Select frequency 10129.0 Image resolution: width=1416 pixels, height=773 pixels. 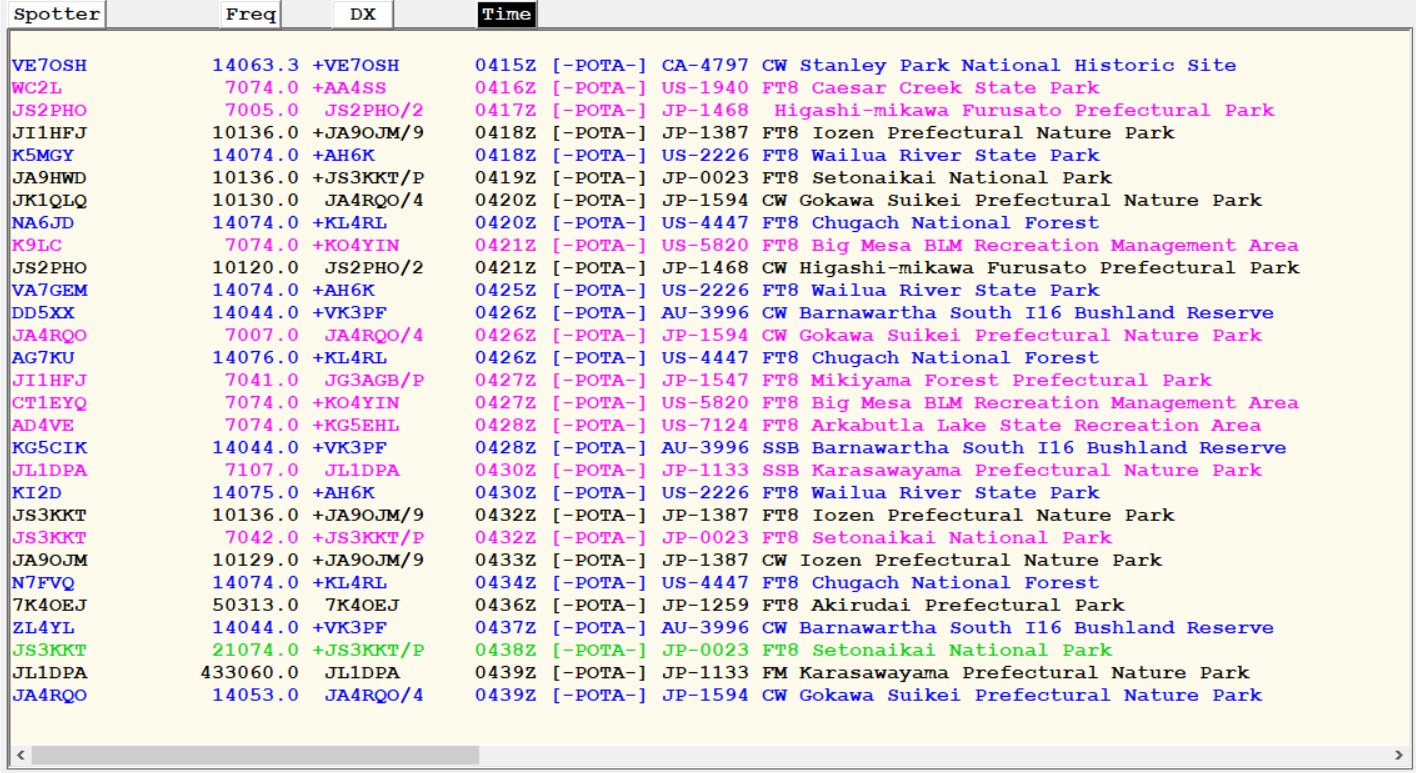point(255,561)
